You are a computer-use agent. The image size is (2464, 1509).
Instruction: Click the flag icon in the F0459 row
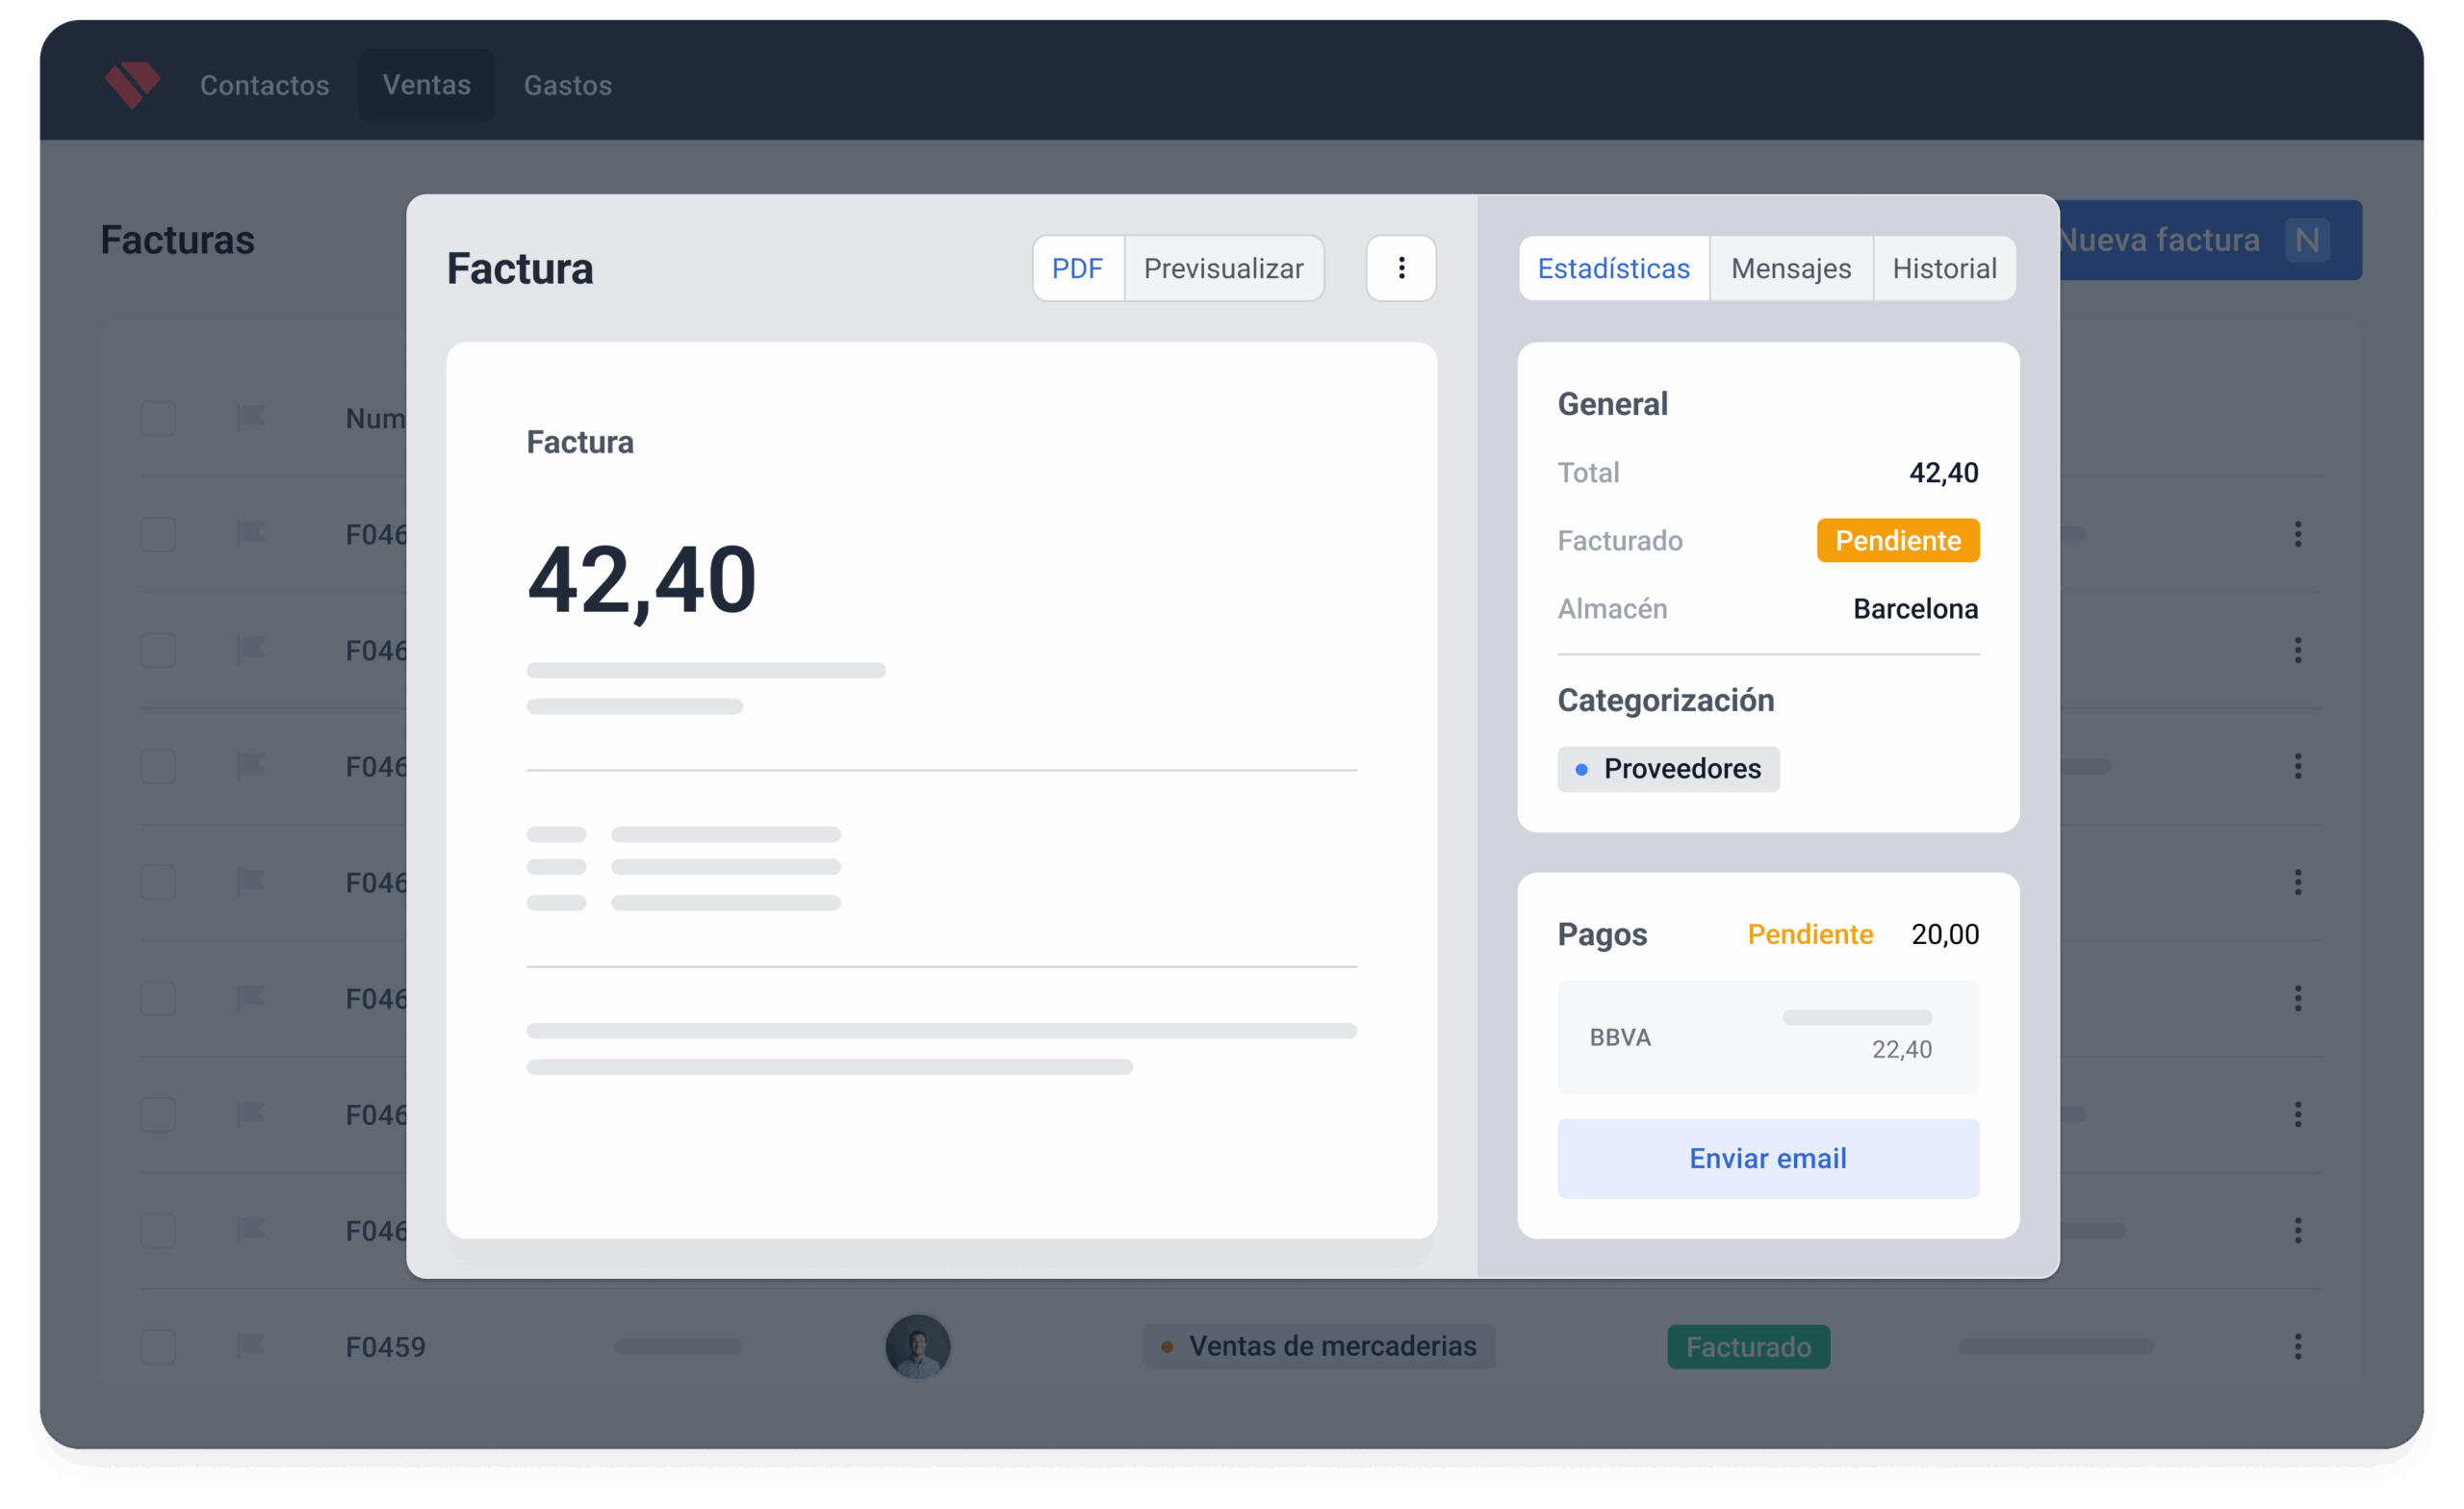click(x=249, y=1346)
